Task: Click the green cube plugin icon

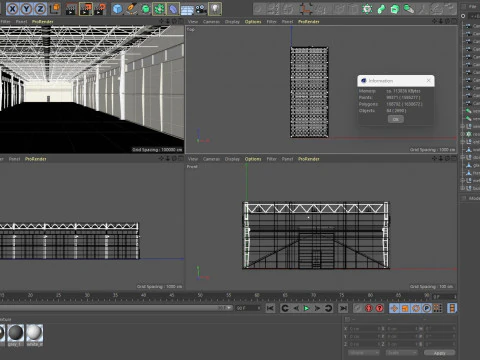Action: (x=395, y=9)
